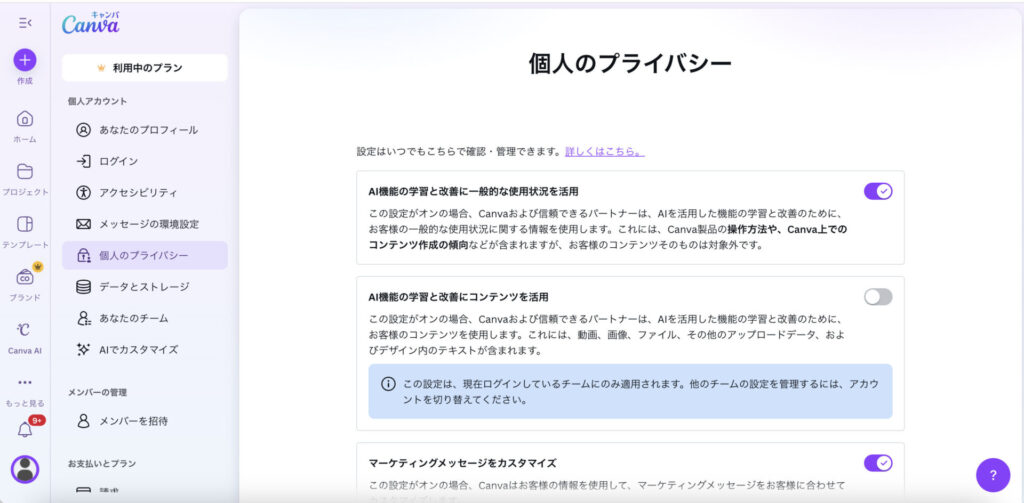Go to データとストレージ settings
This screenshot has width=1024, height=503.
click(x=143, y=287)
